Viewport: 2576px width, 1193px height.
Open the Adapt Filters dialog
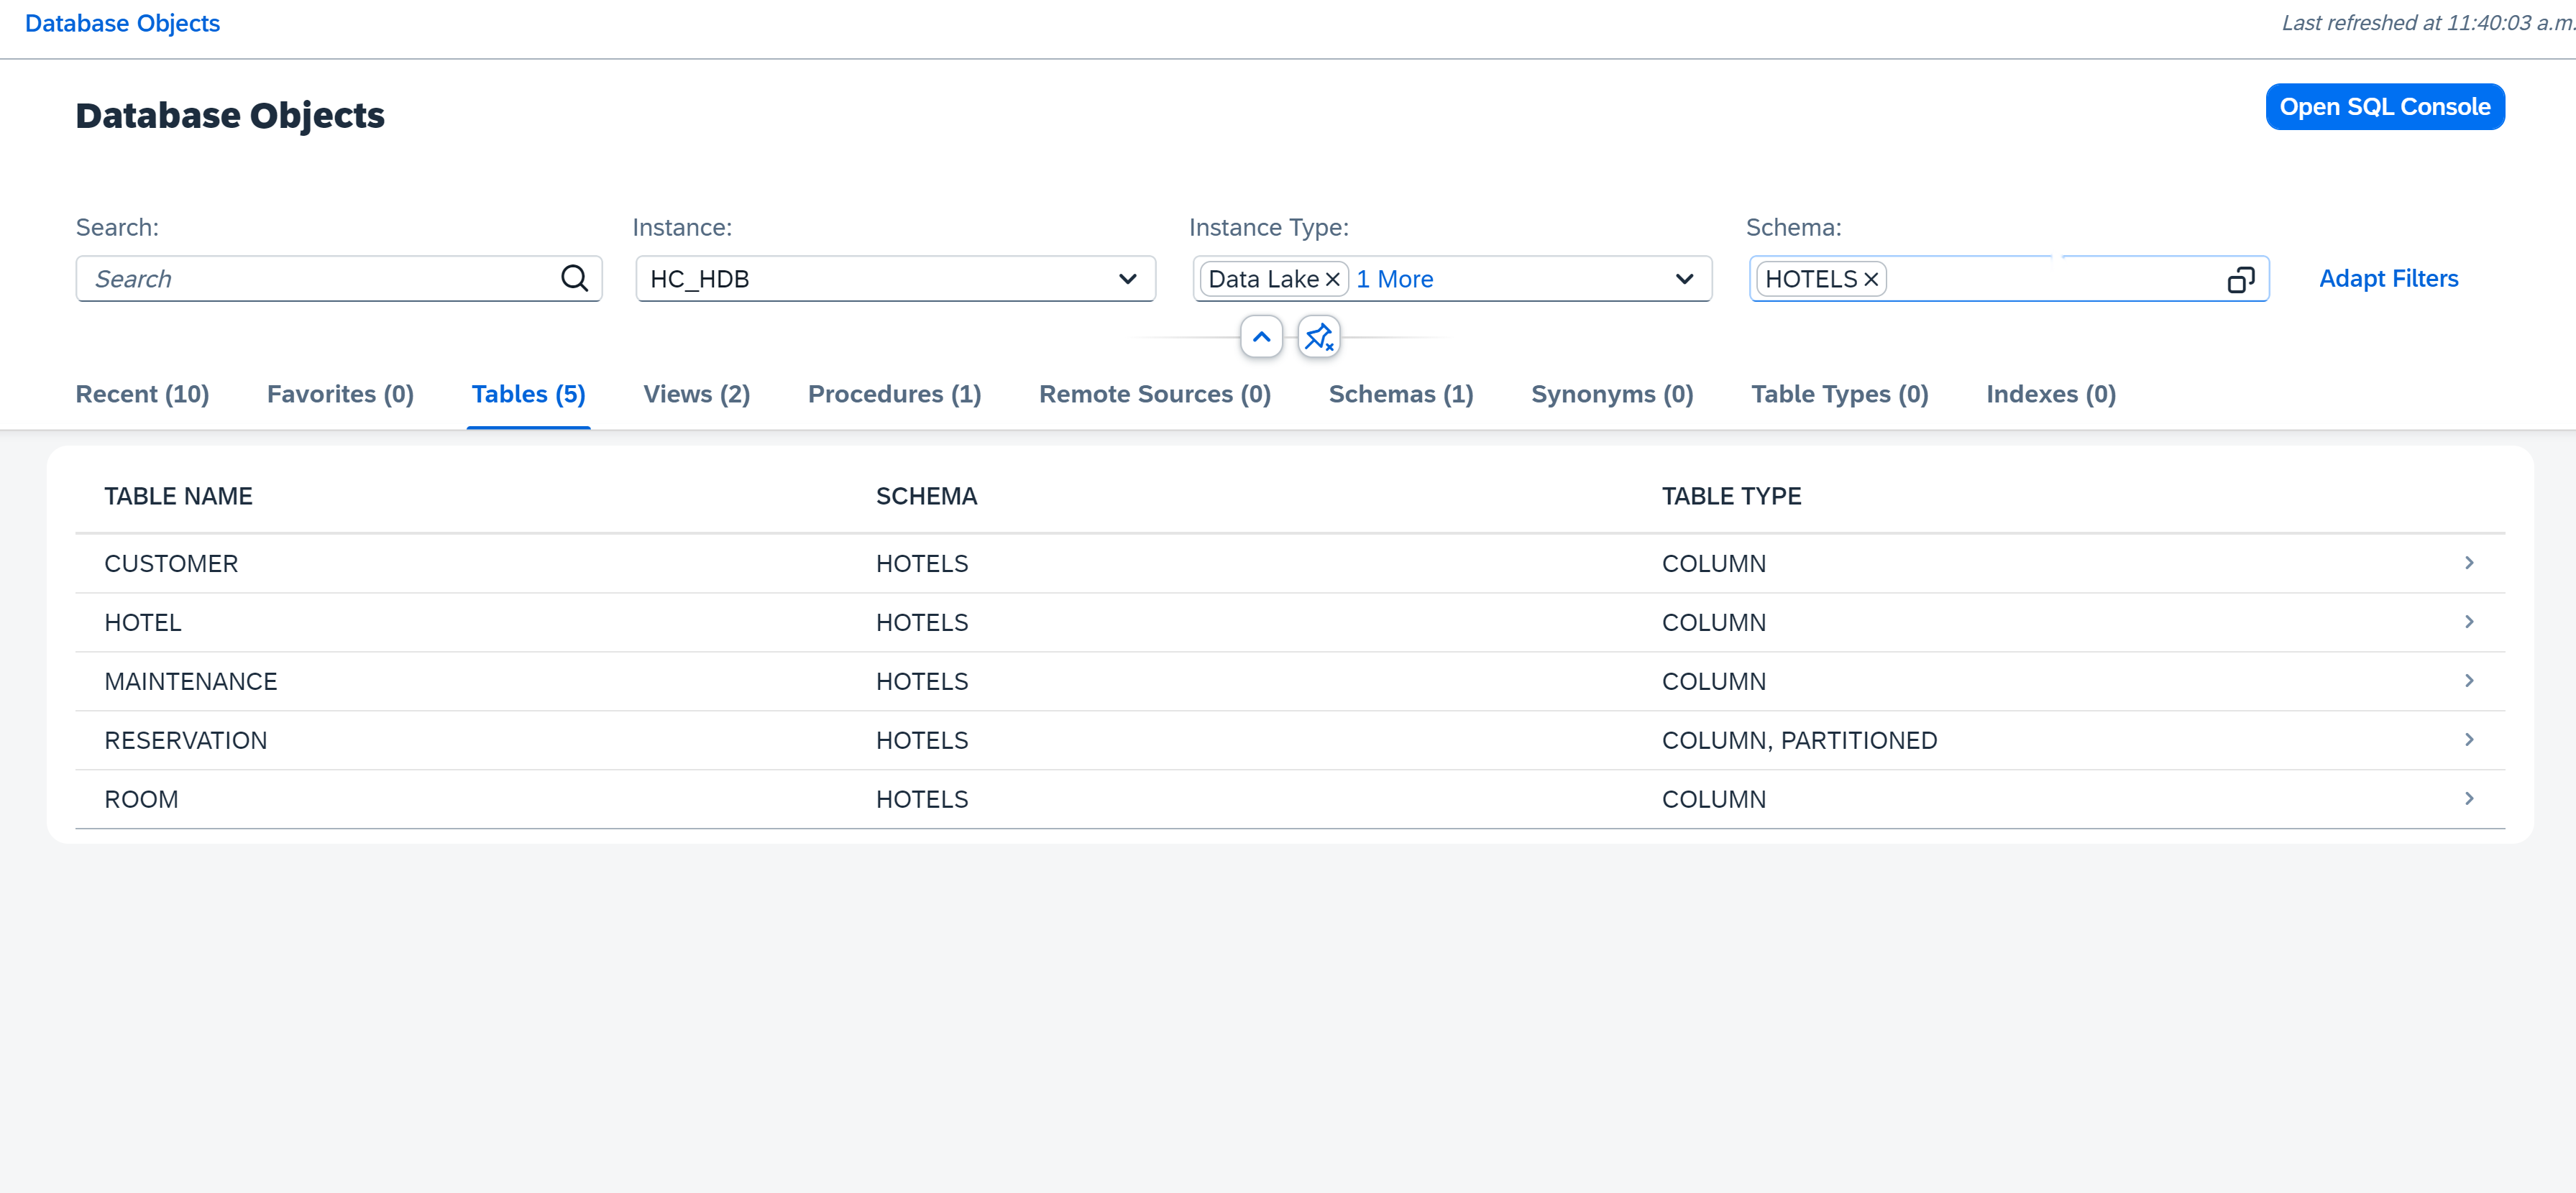2388,278
